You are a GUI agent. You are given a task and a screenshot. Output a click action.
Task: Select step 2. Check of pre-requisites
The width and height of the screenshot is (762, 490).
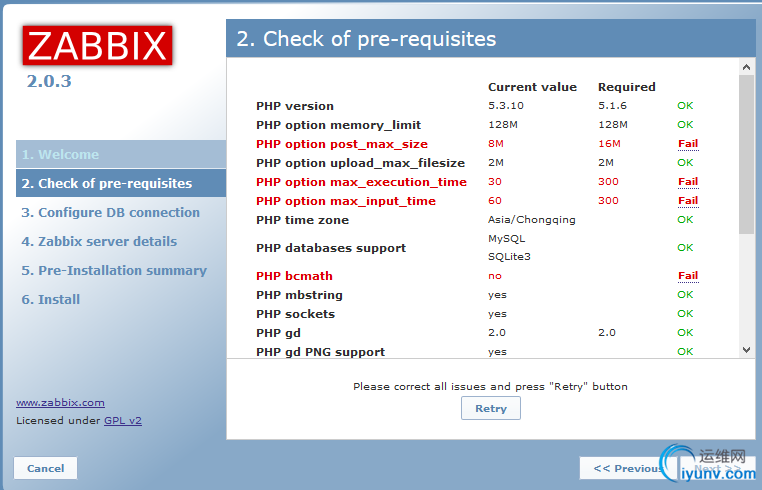click(121, 183)
